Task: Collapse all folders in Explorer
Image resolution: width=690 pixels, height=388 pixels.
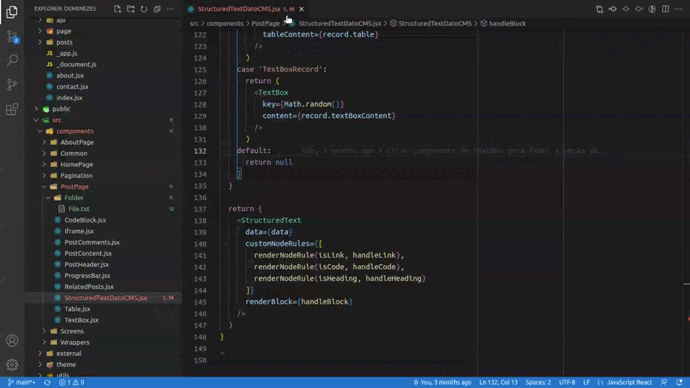Action: 157,9
